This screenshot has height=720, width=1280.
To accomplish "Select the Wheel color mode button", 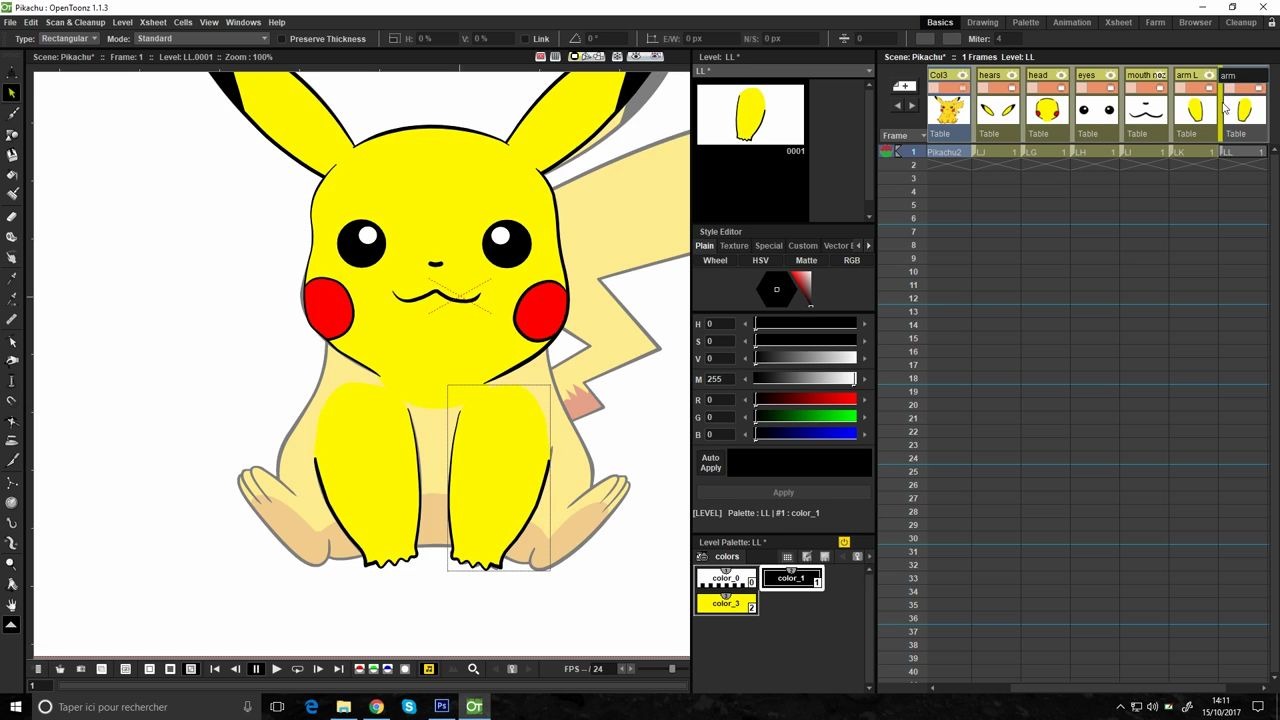I will click(715, 260).
